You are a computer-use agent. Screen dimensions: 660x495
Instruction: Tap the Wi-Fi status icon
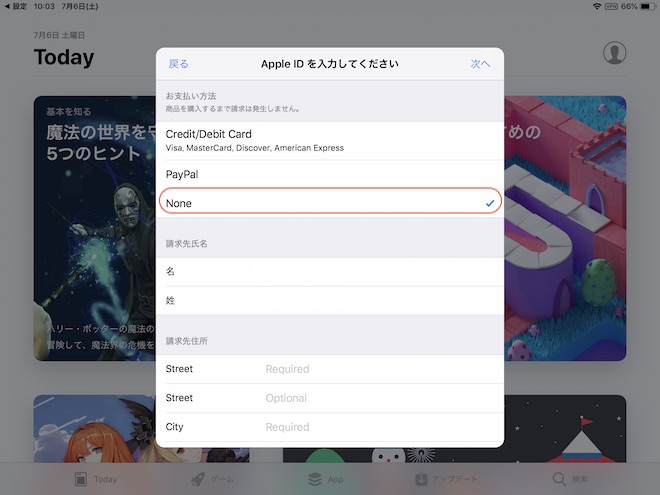pyautogui.click(x=596, y=6)
